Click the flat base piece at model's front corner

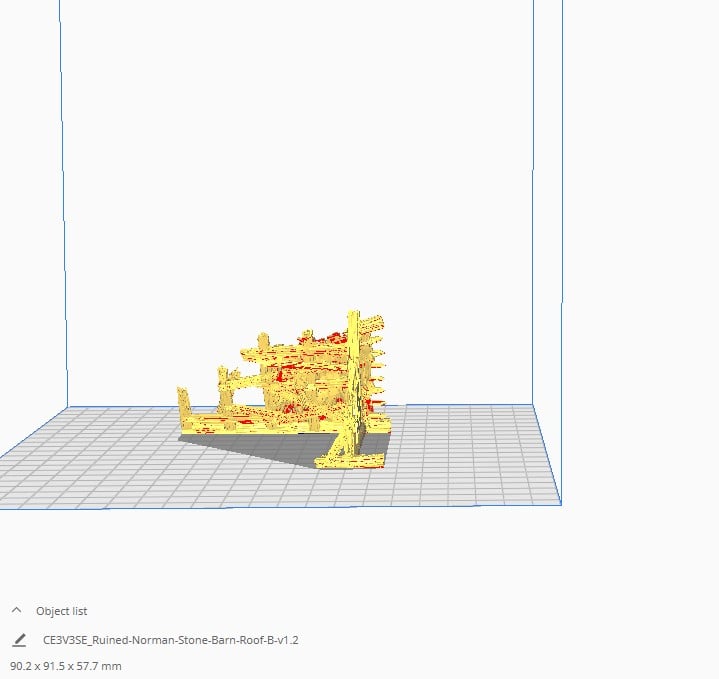pyautogui.click(x=350, y=462)
